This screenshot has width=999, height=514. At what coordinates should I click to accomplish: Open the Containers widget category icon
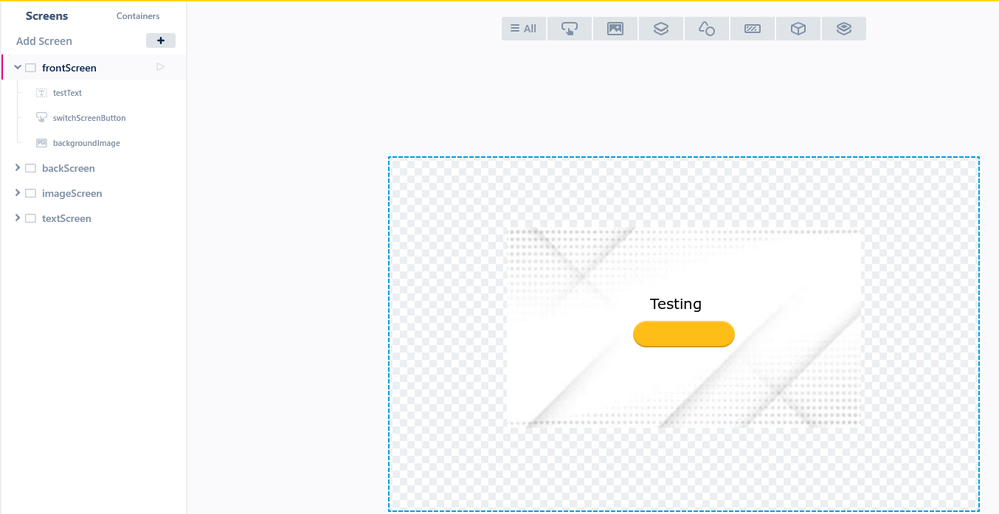[x=661, y=29]
